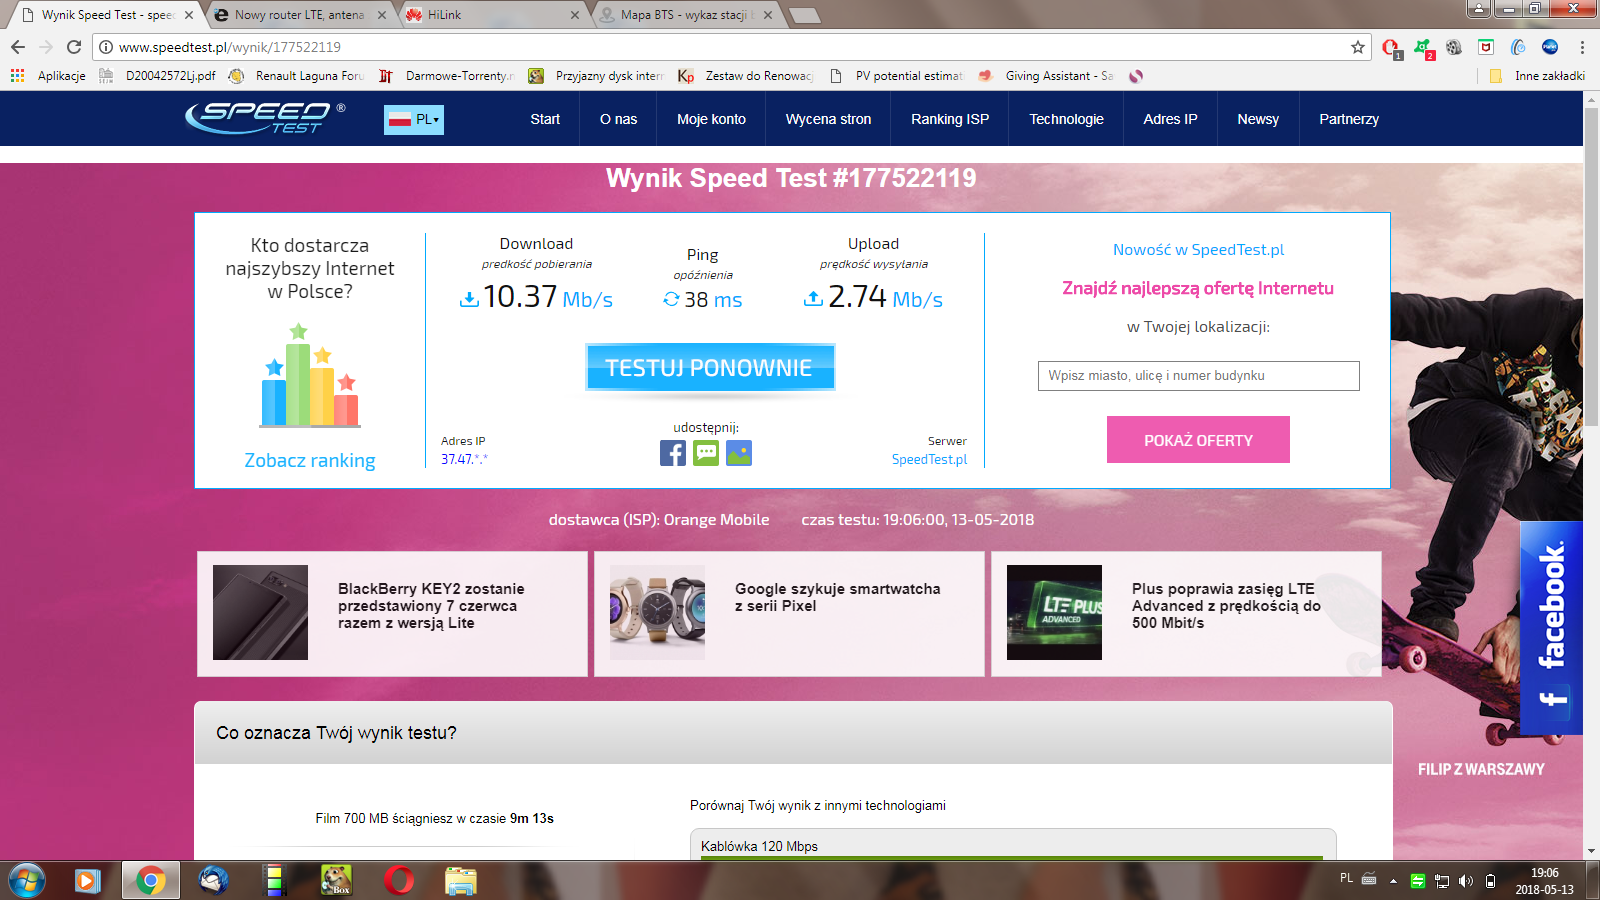Open Giving Assistant bookmark
The image size is (1600, 900).
click(1046, 76)
